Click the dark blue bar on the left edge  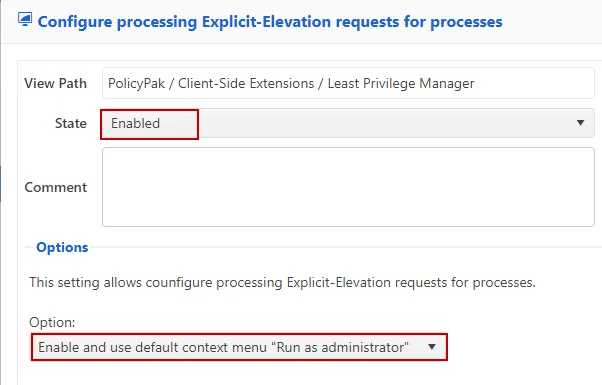pyautogui.click(x=0, y=183)
